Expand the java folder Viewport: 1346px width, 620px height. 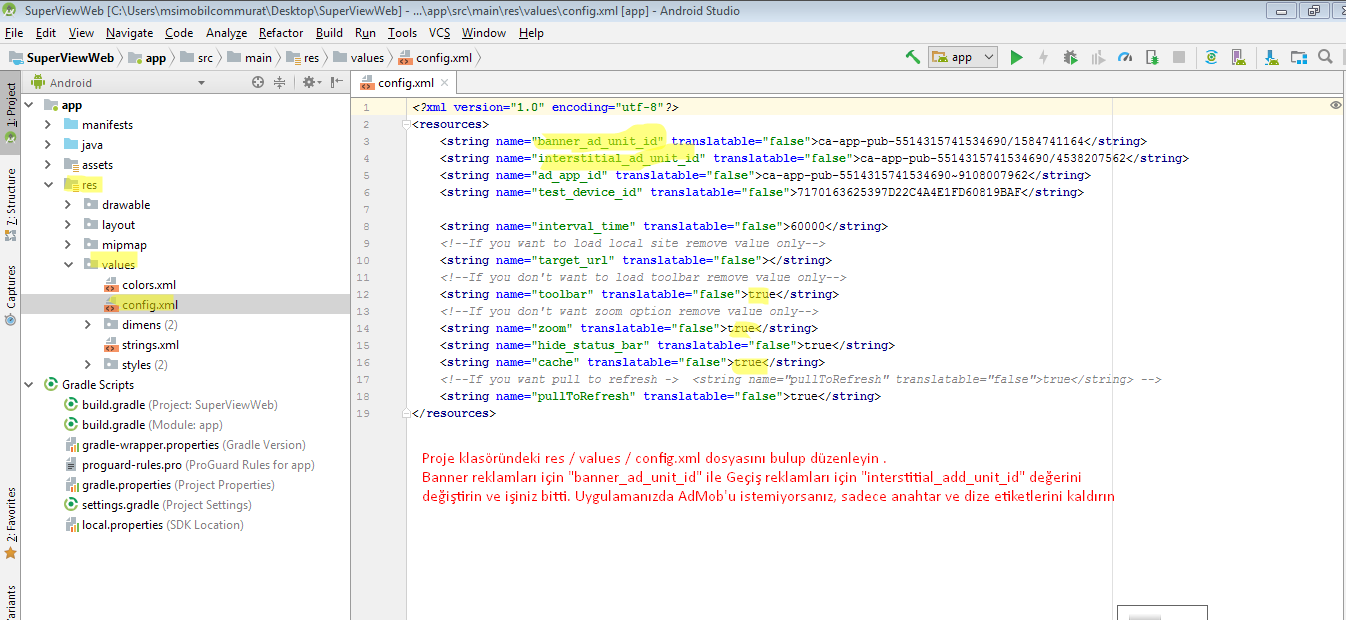click(48, 145)
